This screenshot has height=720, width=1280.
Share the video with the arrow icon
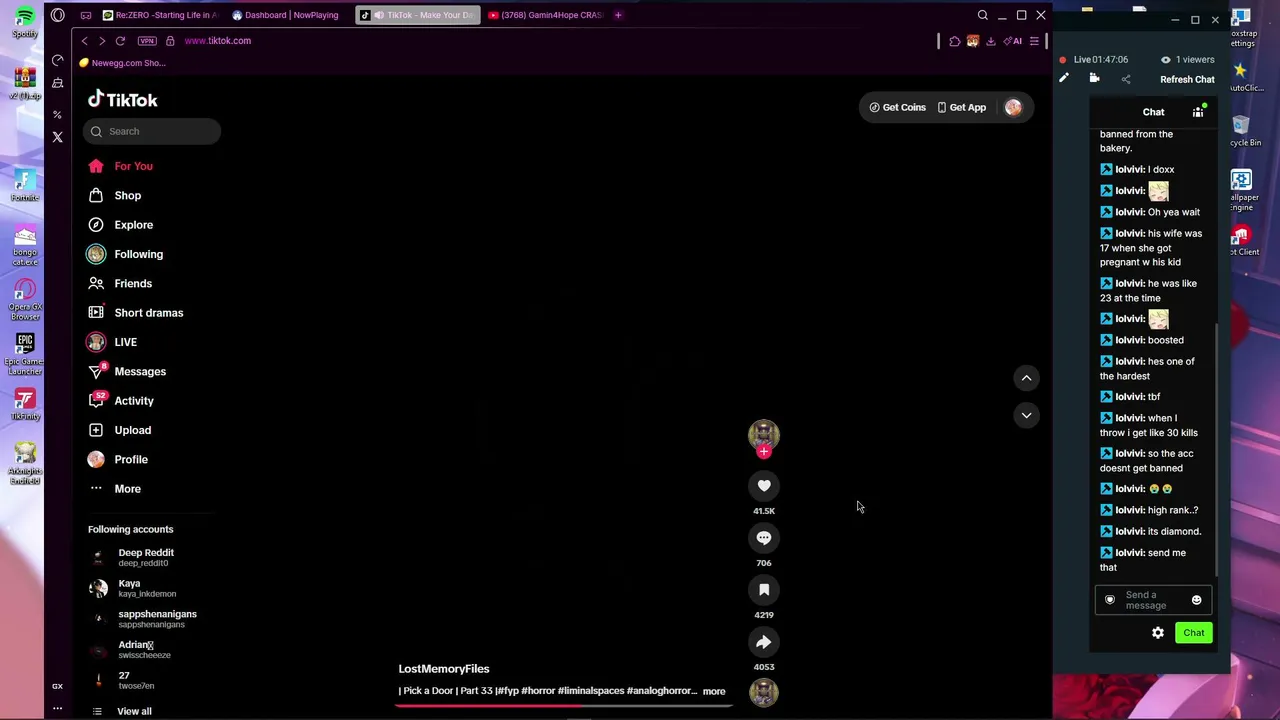[764, 642]
